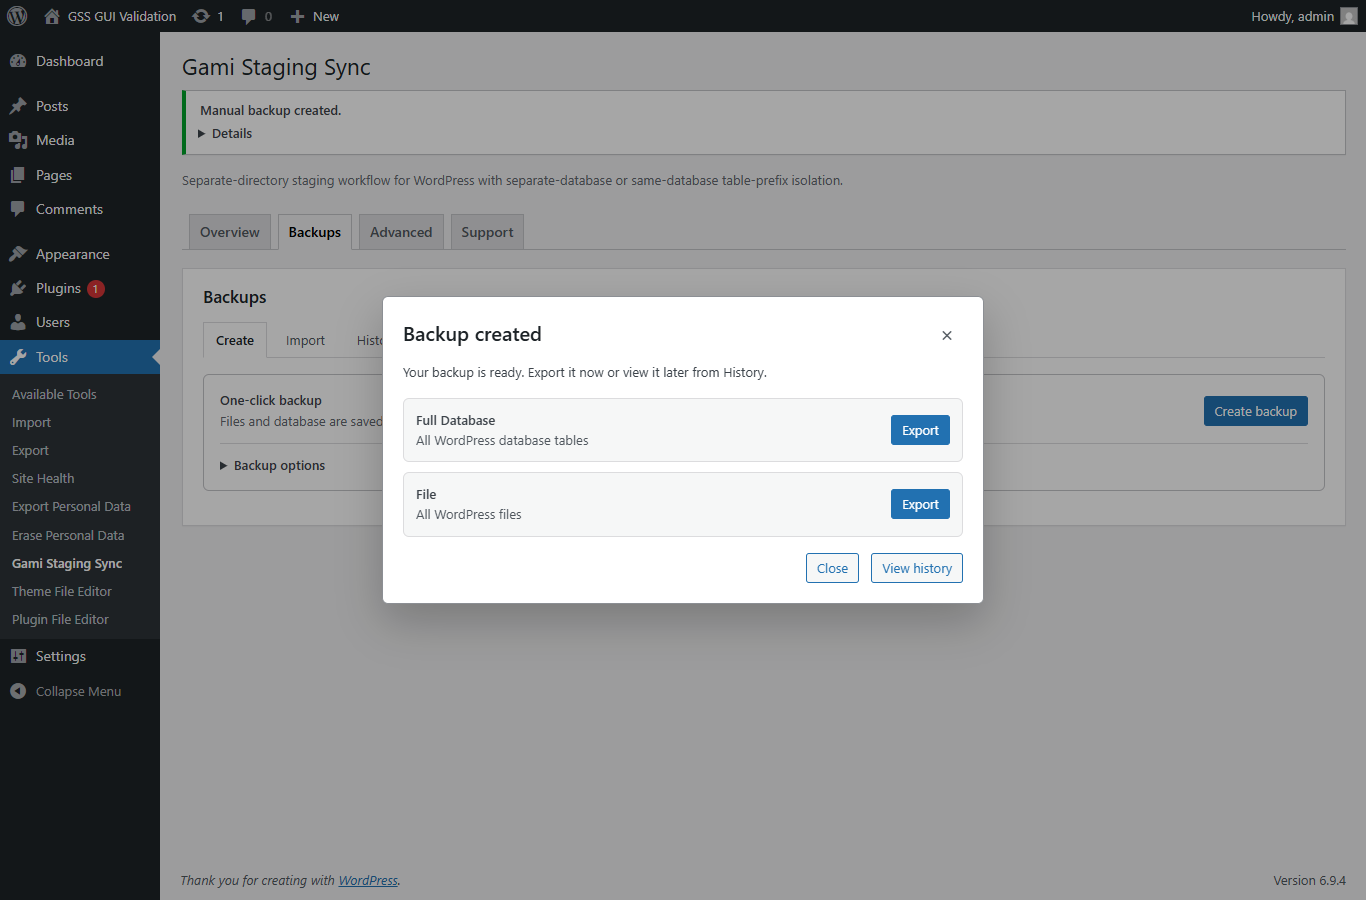Viewport: 1366px width, 900px height.
Task: Click 'Manual backup created.' notice text
Action: (271, 110)
